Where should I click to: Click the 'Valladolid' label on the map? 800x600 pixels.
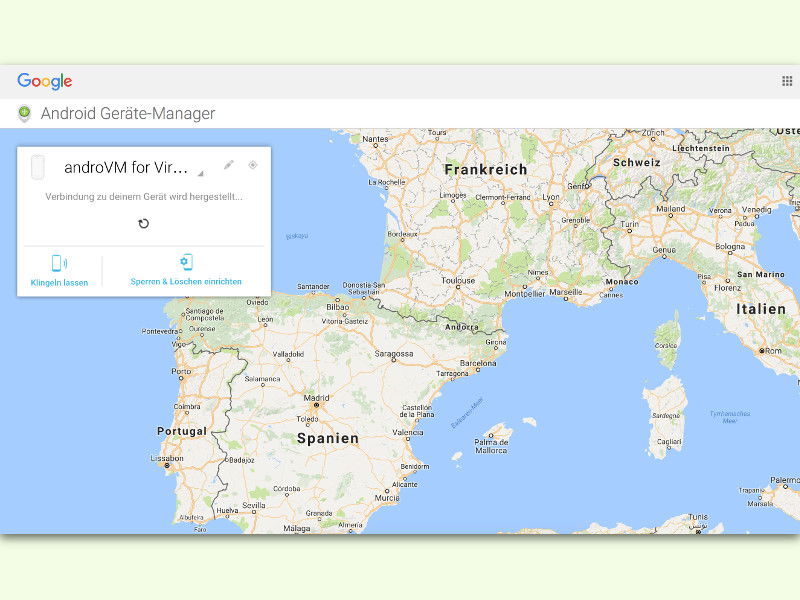(288, 354)
